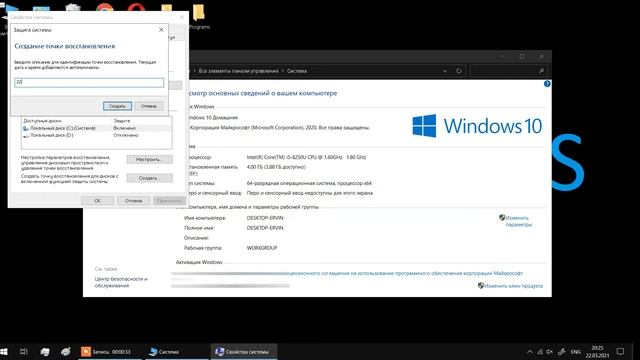Open the clock showing 20:25
Viewport: 640px width, 360px height.
click(598, 351)
